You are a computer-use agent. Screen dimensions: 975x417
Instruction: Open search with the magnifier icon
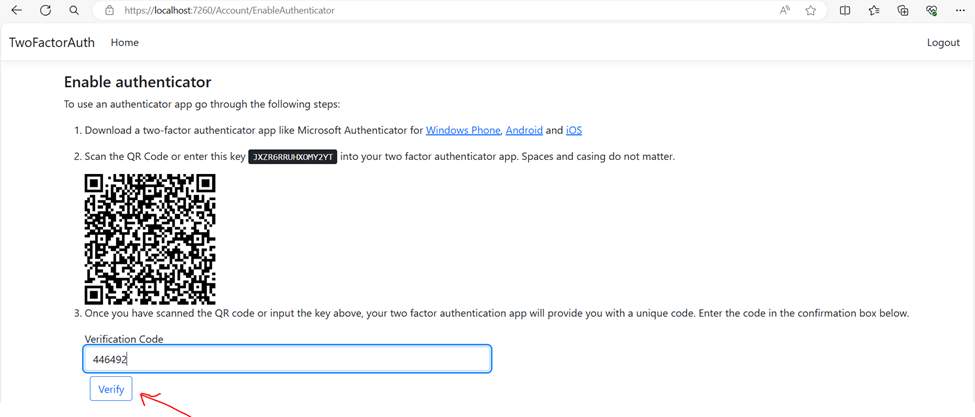click(x=74, y=10)
